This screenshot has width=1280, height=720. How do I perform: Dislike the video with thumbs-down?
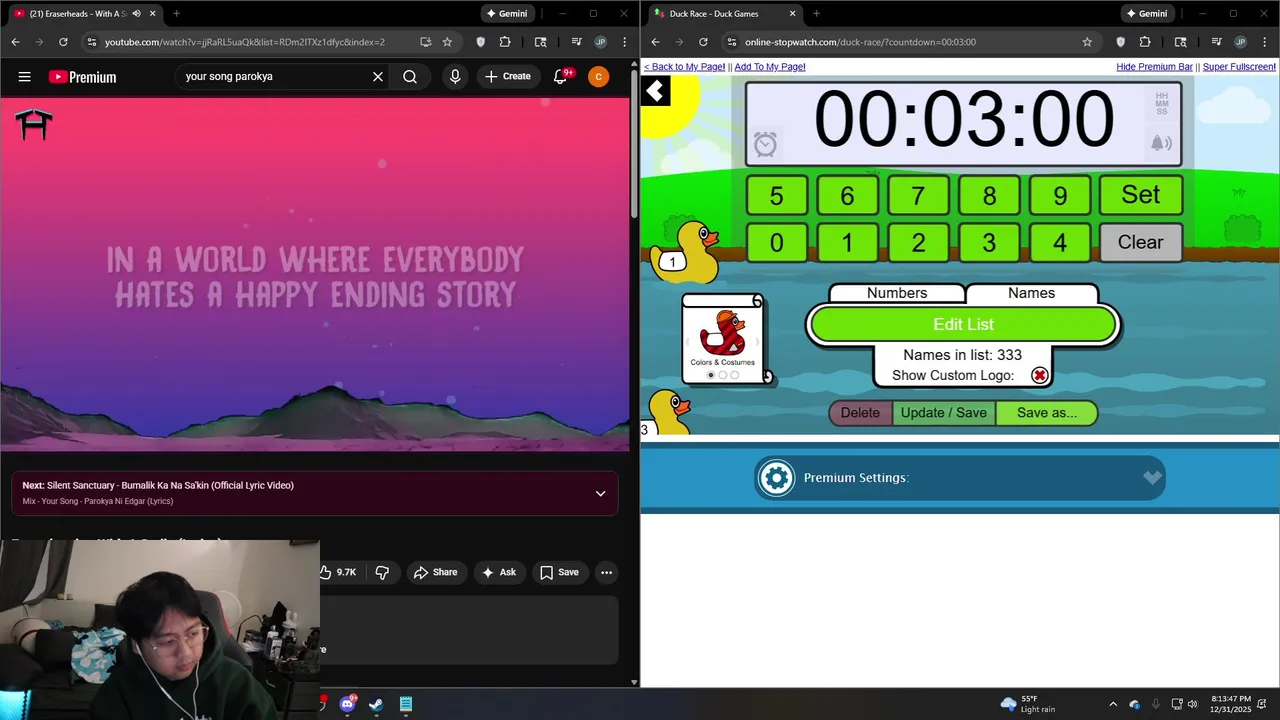(382, 572)
